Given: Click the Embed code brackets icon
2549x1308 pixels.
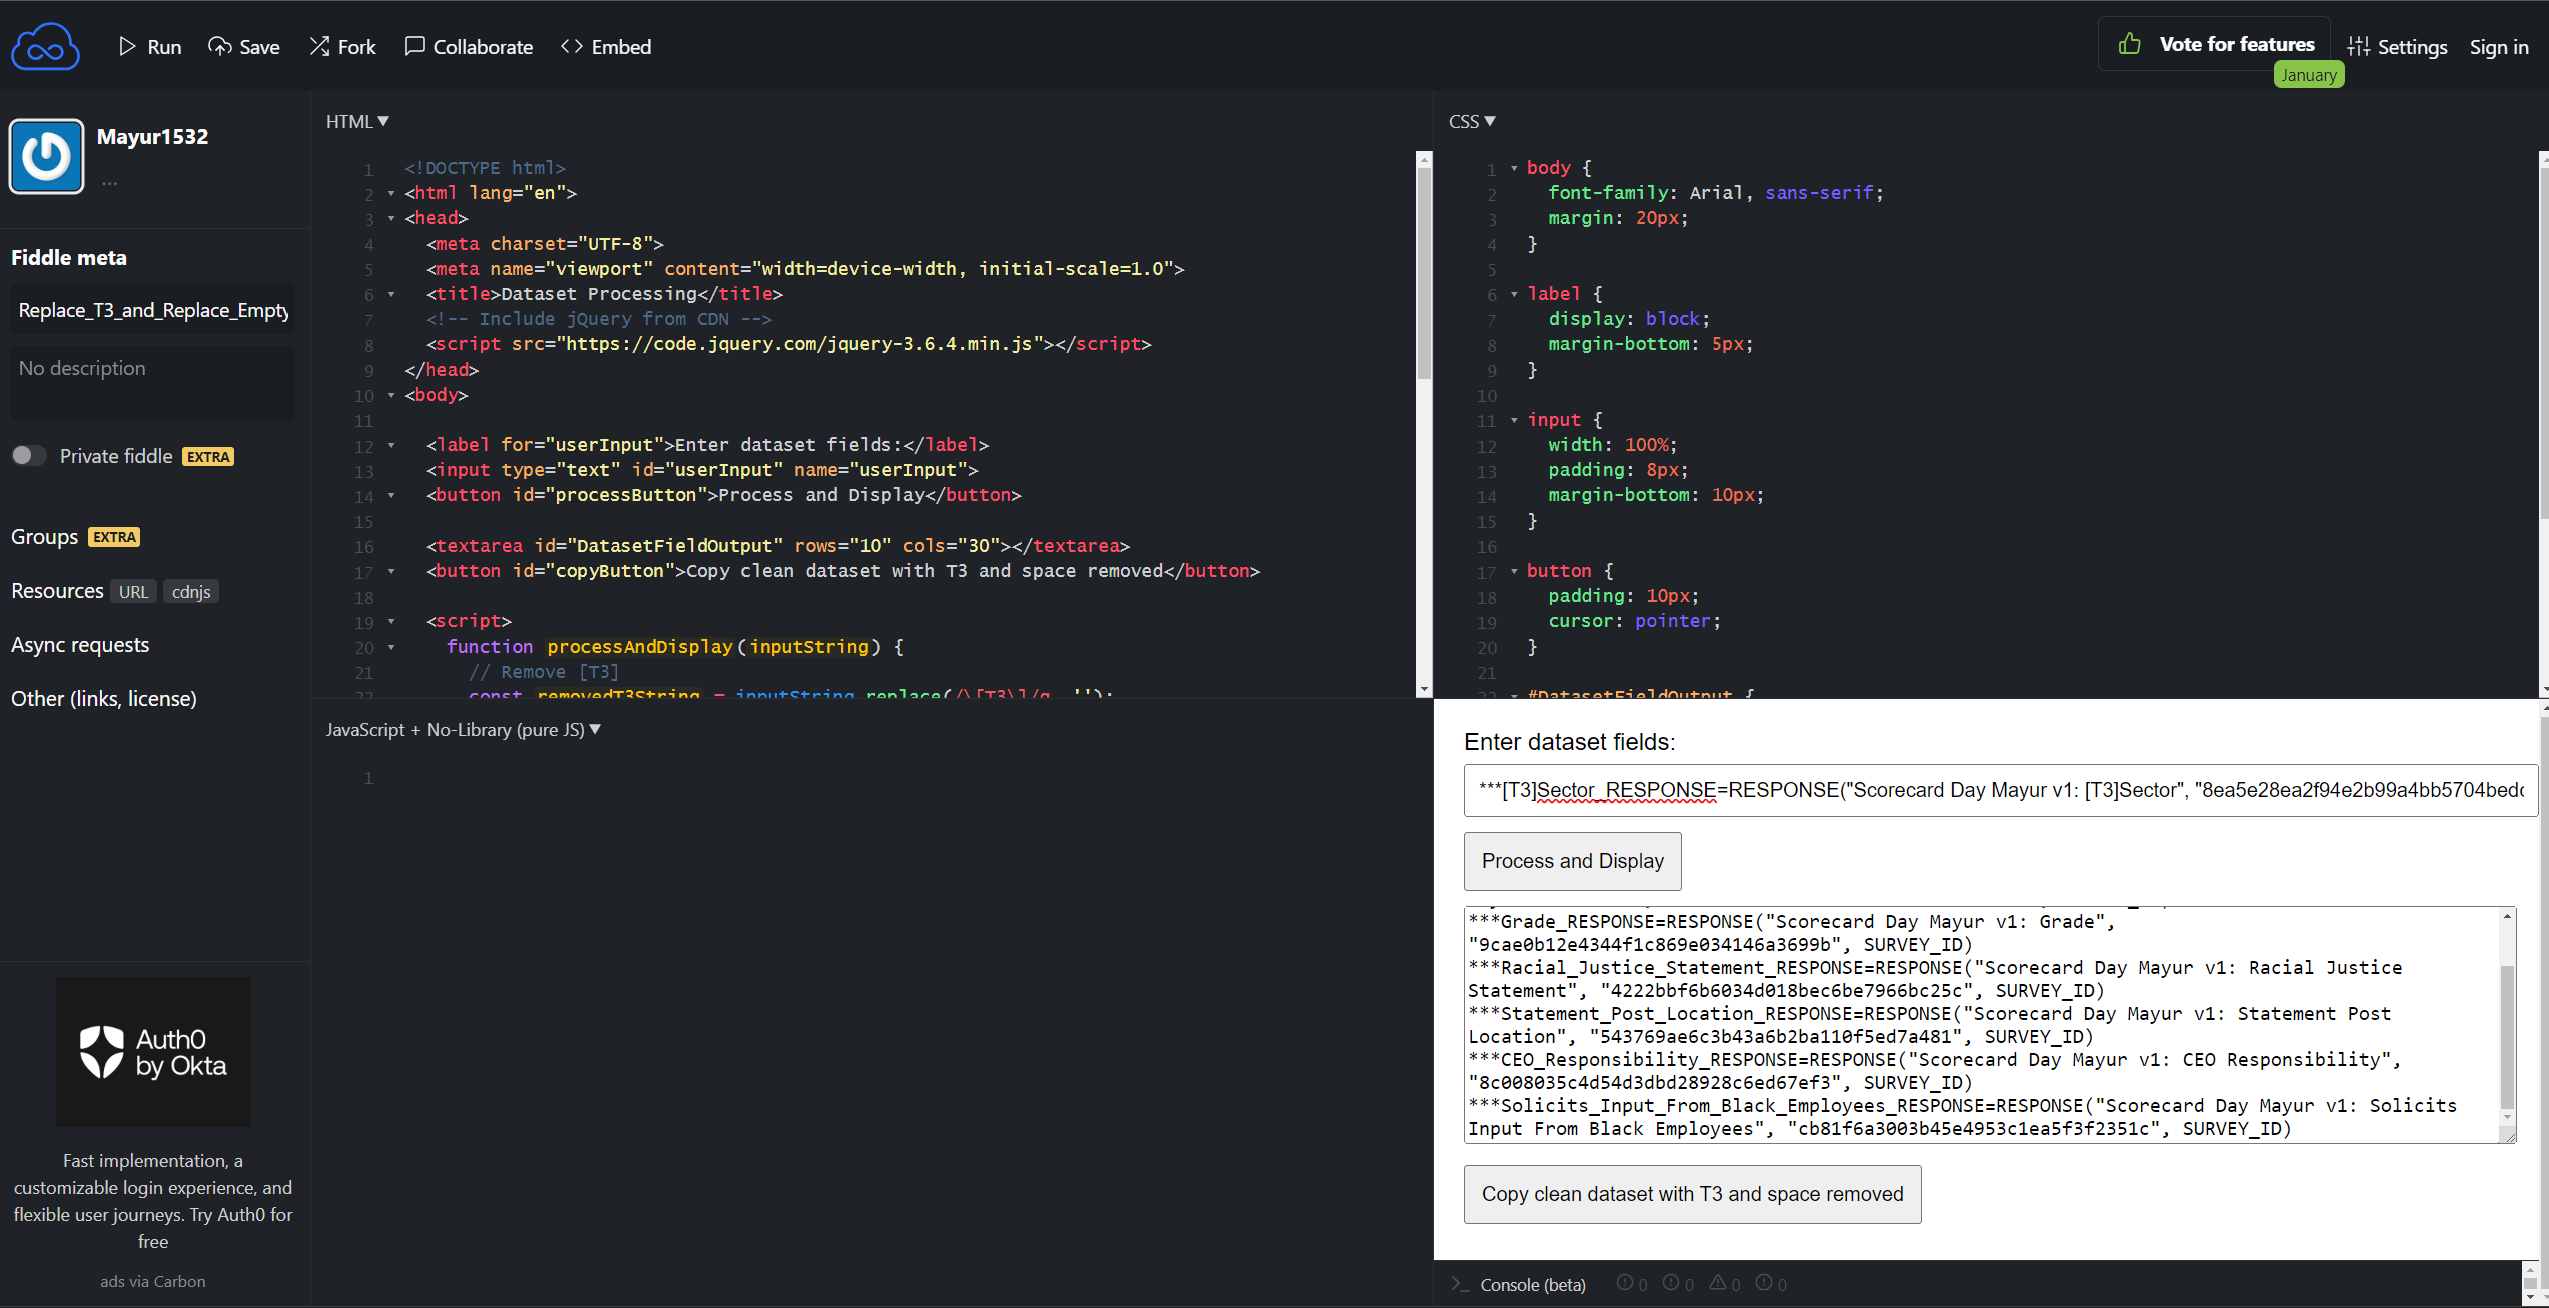Looking at the screenshot, I should coord(572,46).
